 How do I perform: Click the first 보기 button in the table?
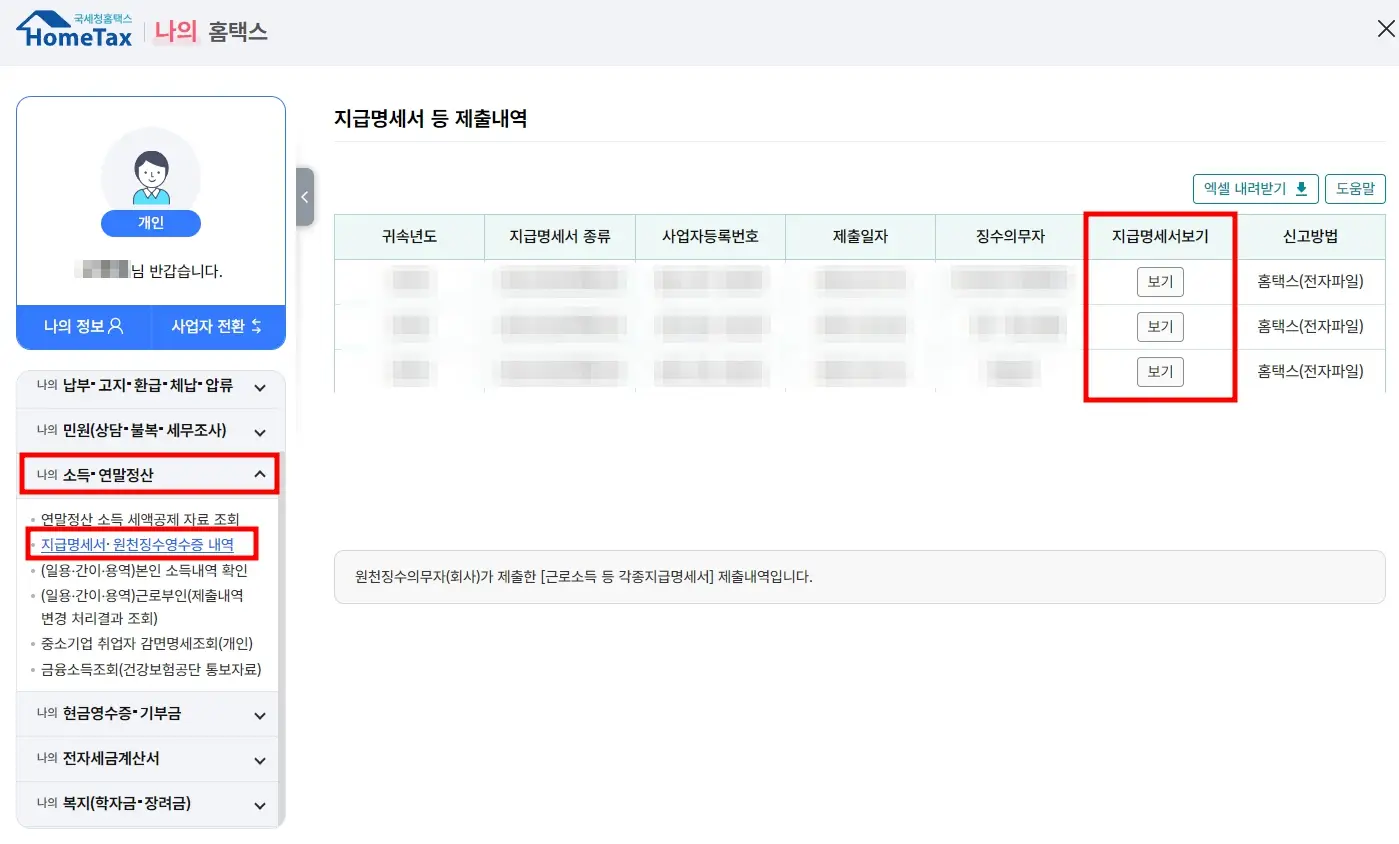[1160, 281]
